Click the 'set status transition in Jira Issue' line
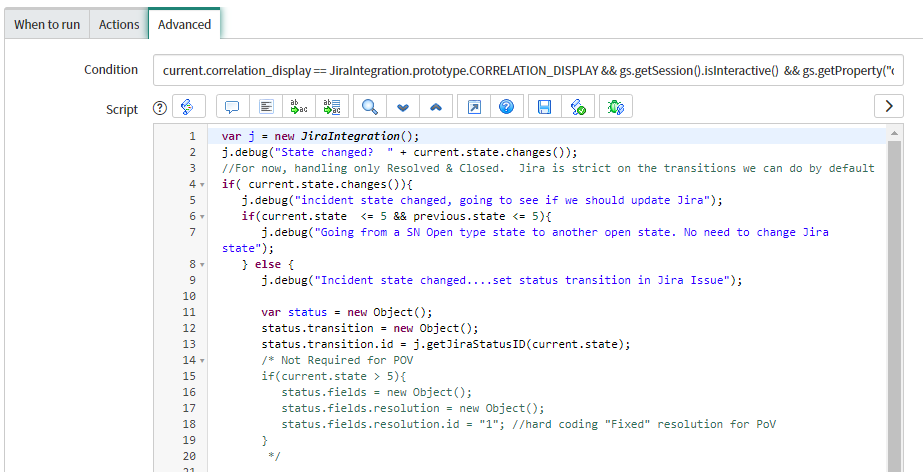Screen dimensions: 923x472 [x=502, y=280]
